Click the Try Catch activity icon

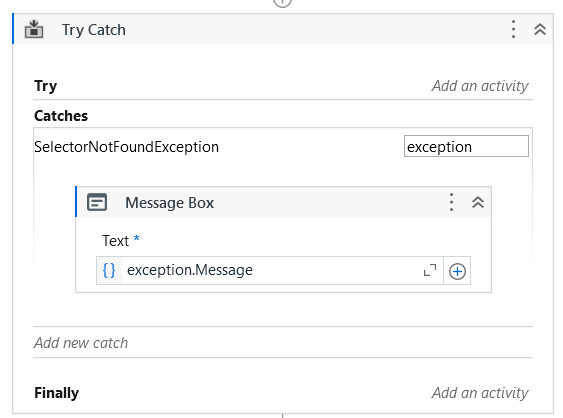pos(34,29)
